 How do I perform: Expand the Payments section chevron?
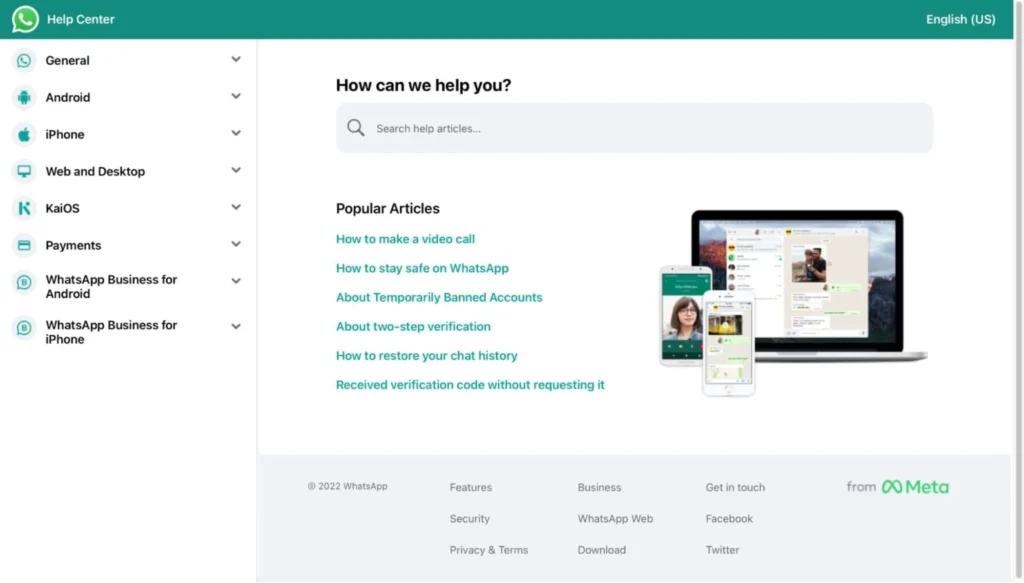(236, 244)
